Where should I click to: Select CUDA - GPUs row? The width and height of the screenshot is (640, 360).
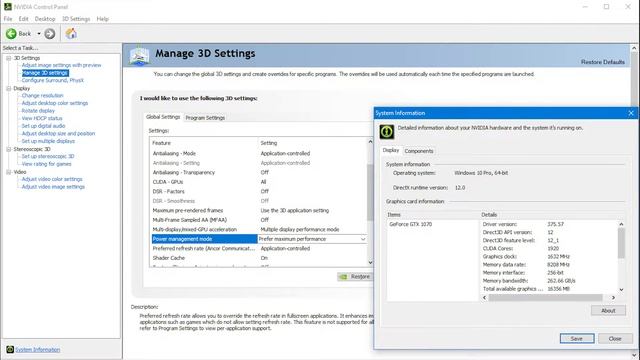click(259, 182)
